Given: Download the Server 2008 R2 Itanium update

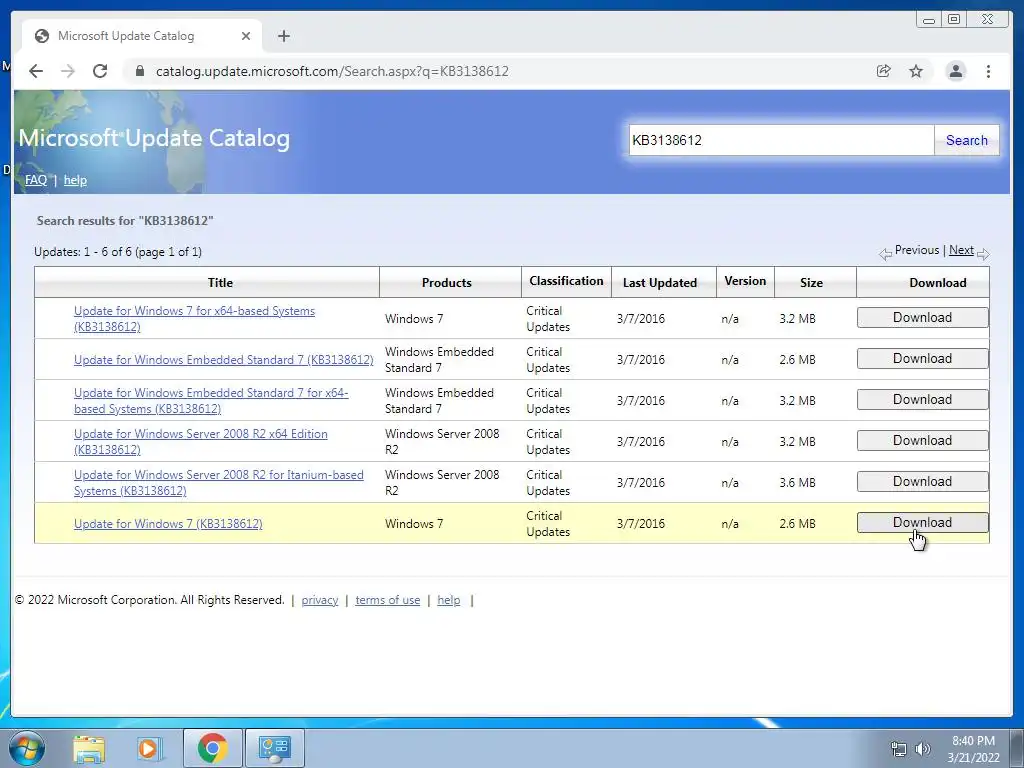Looking at the screenshot, I should 922,481.
